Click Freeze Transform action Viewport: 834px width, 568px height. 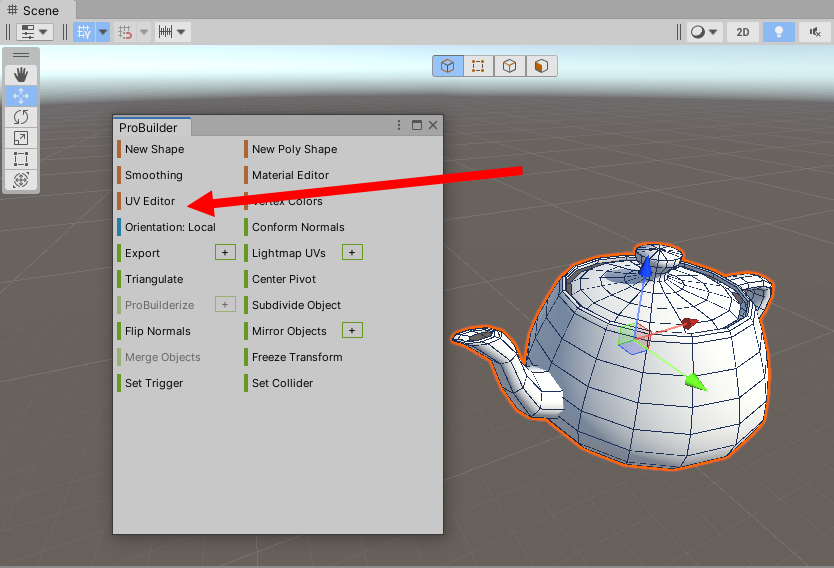(x=297, y=358)
